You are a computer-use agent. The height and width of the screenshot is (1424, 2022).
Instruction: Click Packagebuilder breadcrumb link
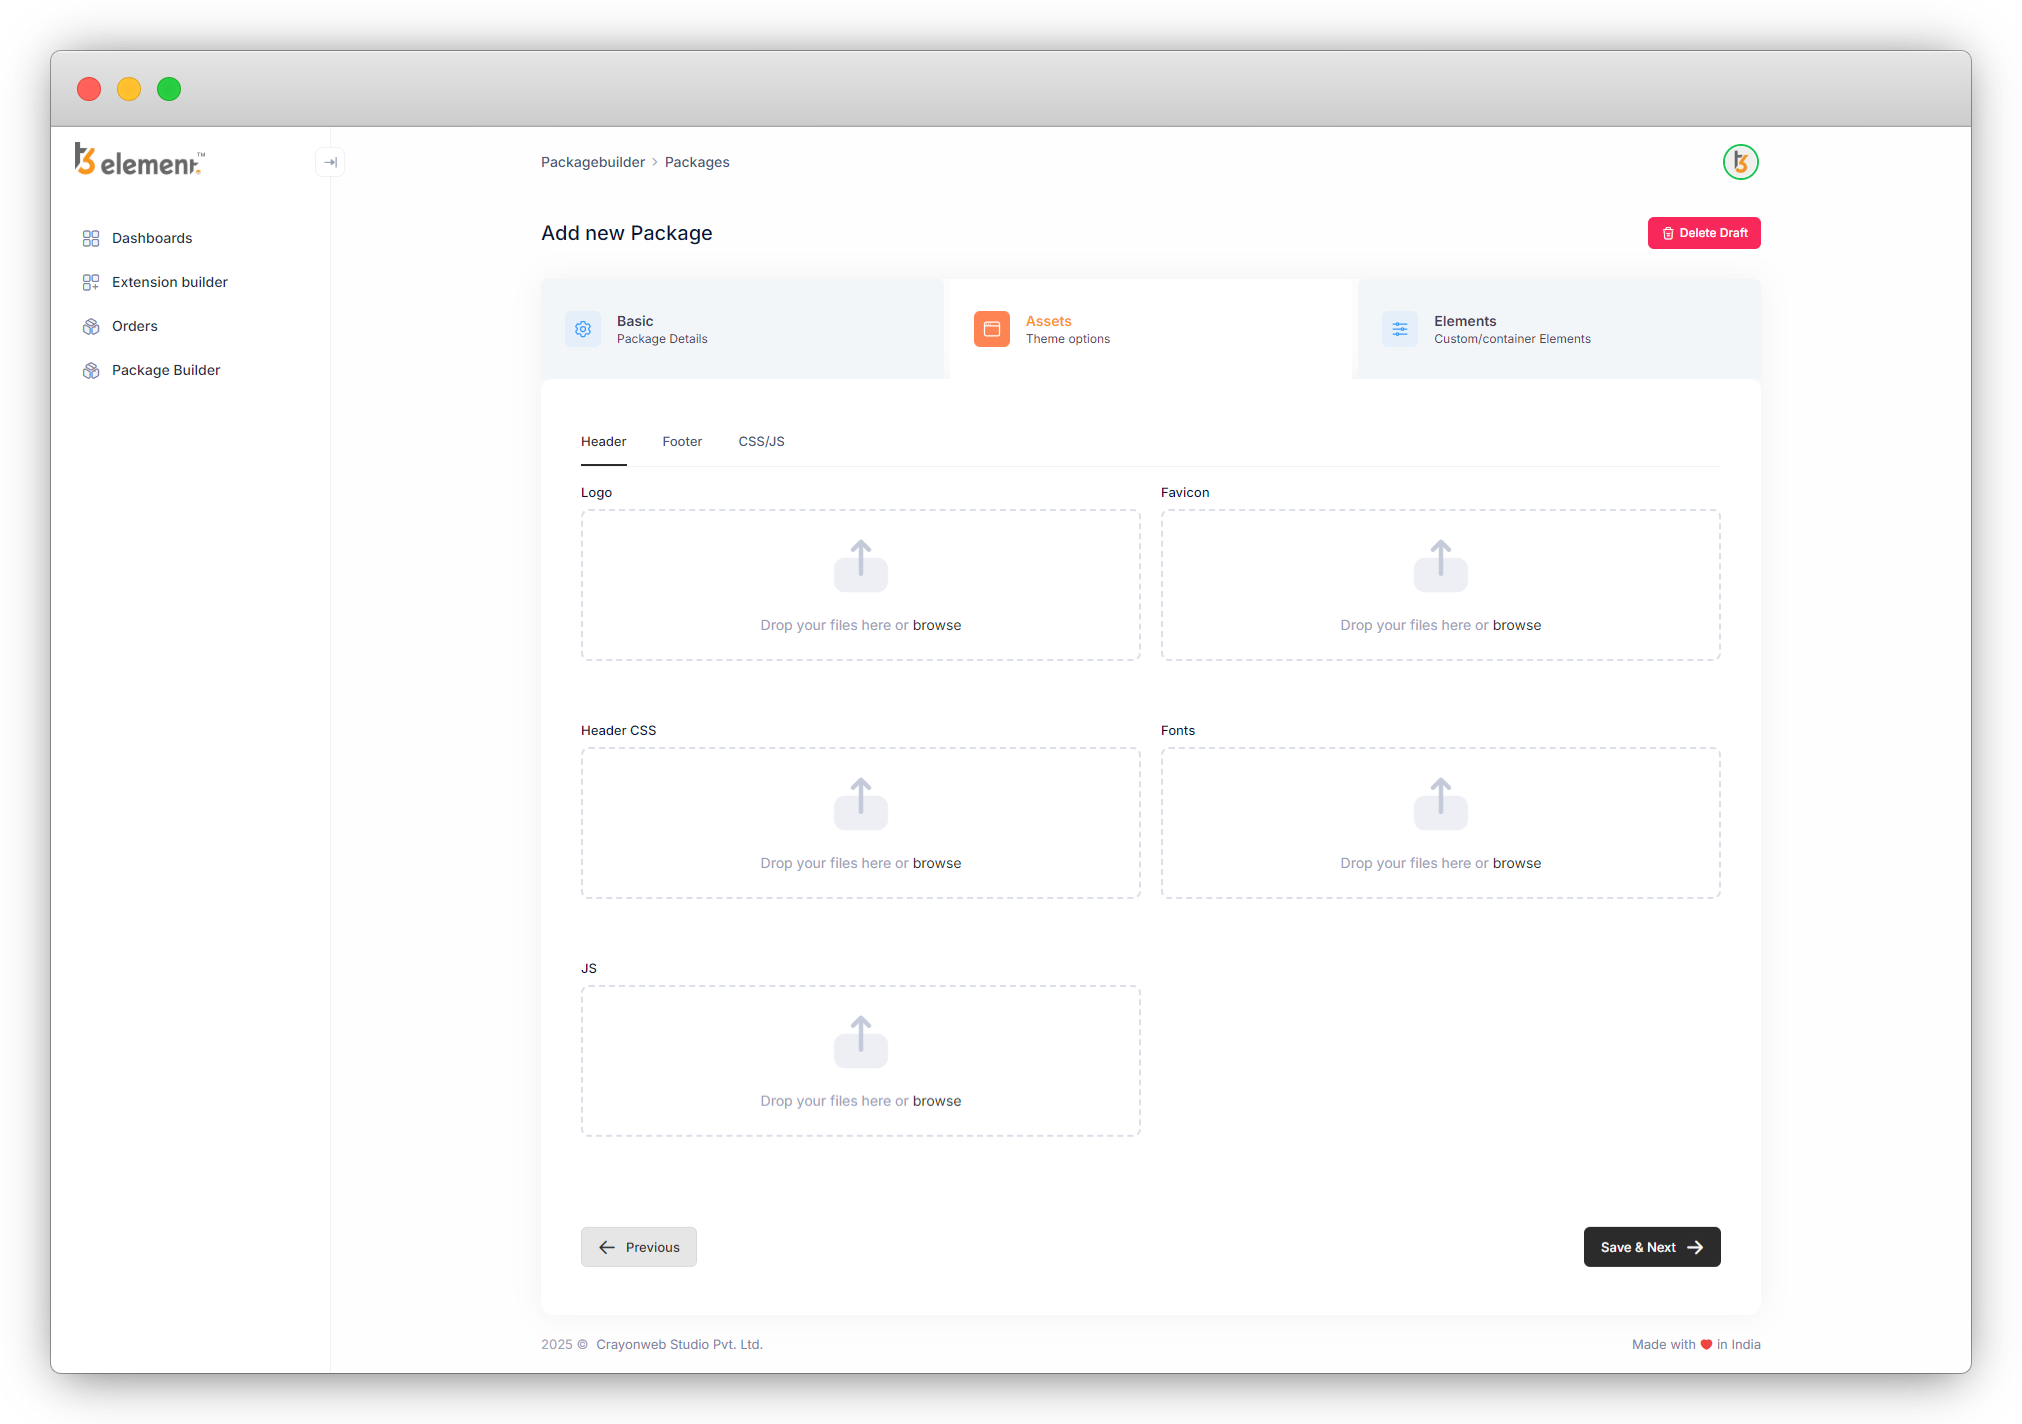point(592,162)
